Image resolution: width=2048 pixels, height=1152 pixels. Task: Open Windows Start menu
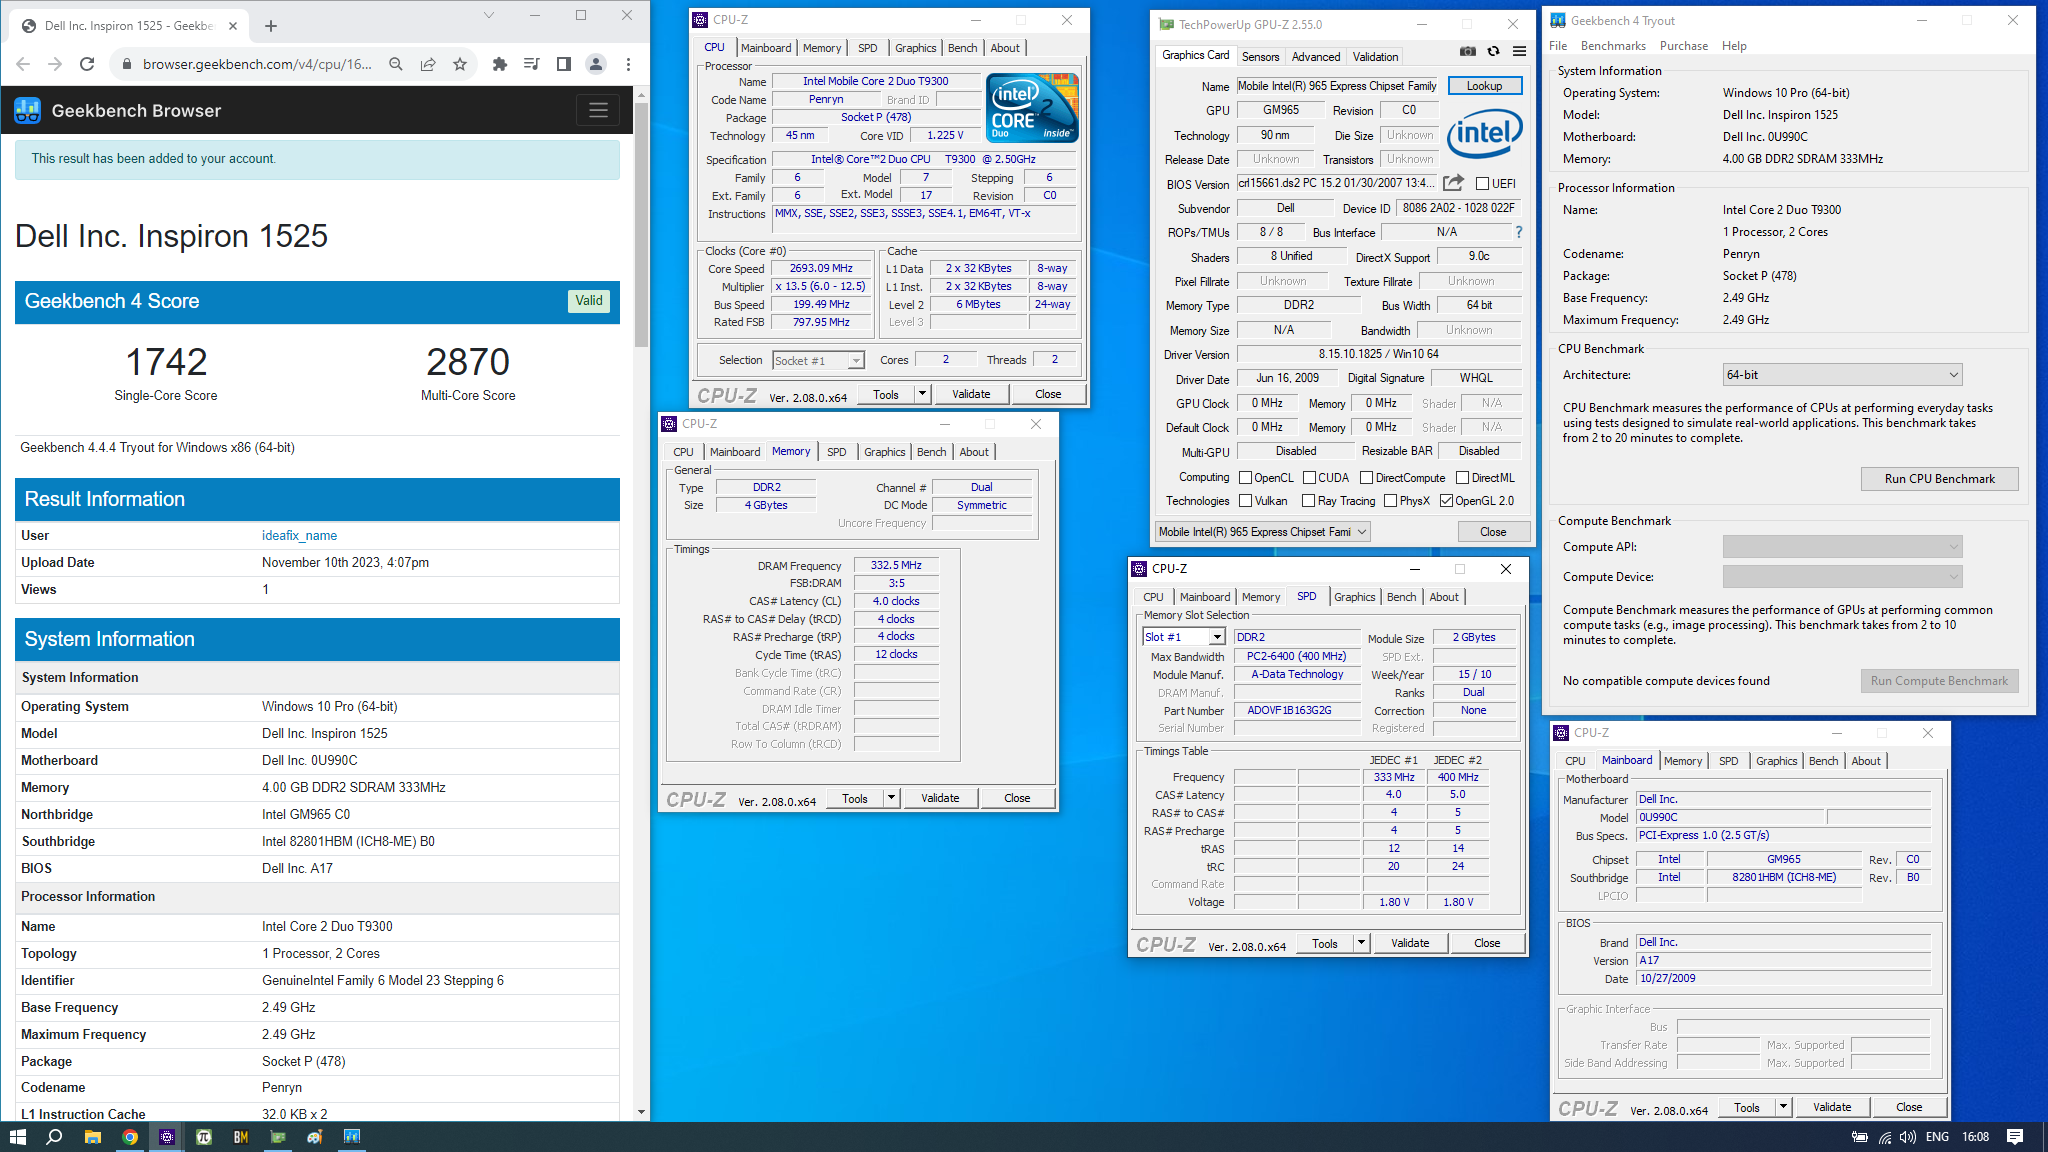click(17, 1137)
